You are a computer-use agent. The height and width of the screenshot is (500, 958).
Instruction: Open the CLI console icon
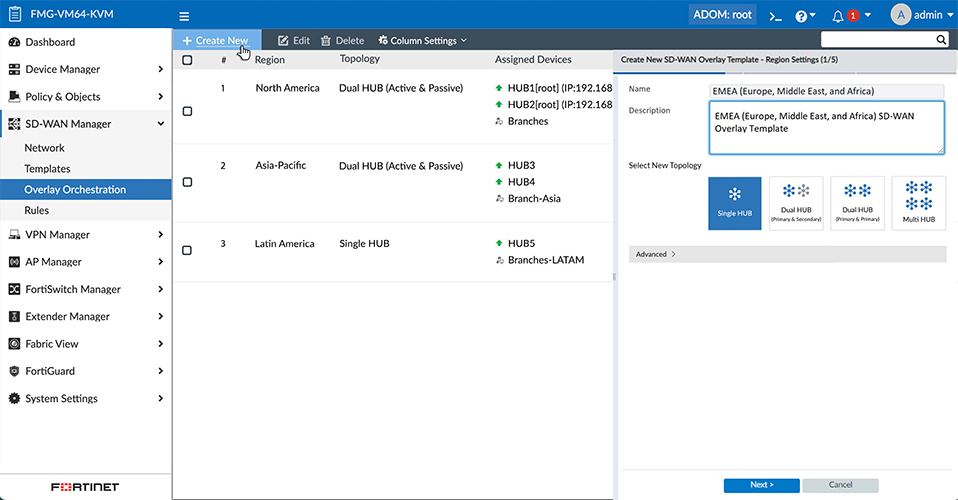pos(775,17)
